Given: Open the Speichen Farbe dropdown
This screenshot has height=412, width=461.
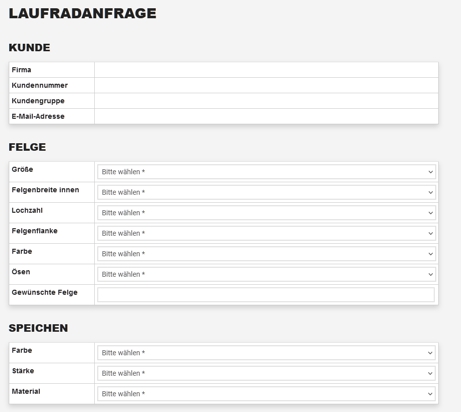Looking at the screenshot, I should coord(266,353).
